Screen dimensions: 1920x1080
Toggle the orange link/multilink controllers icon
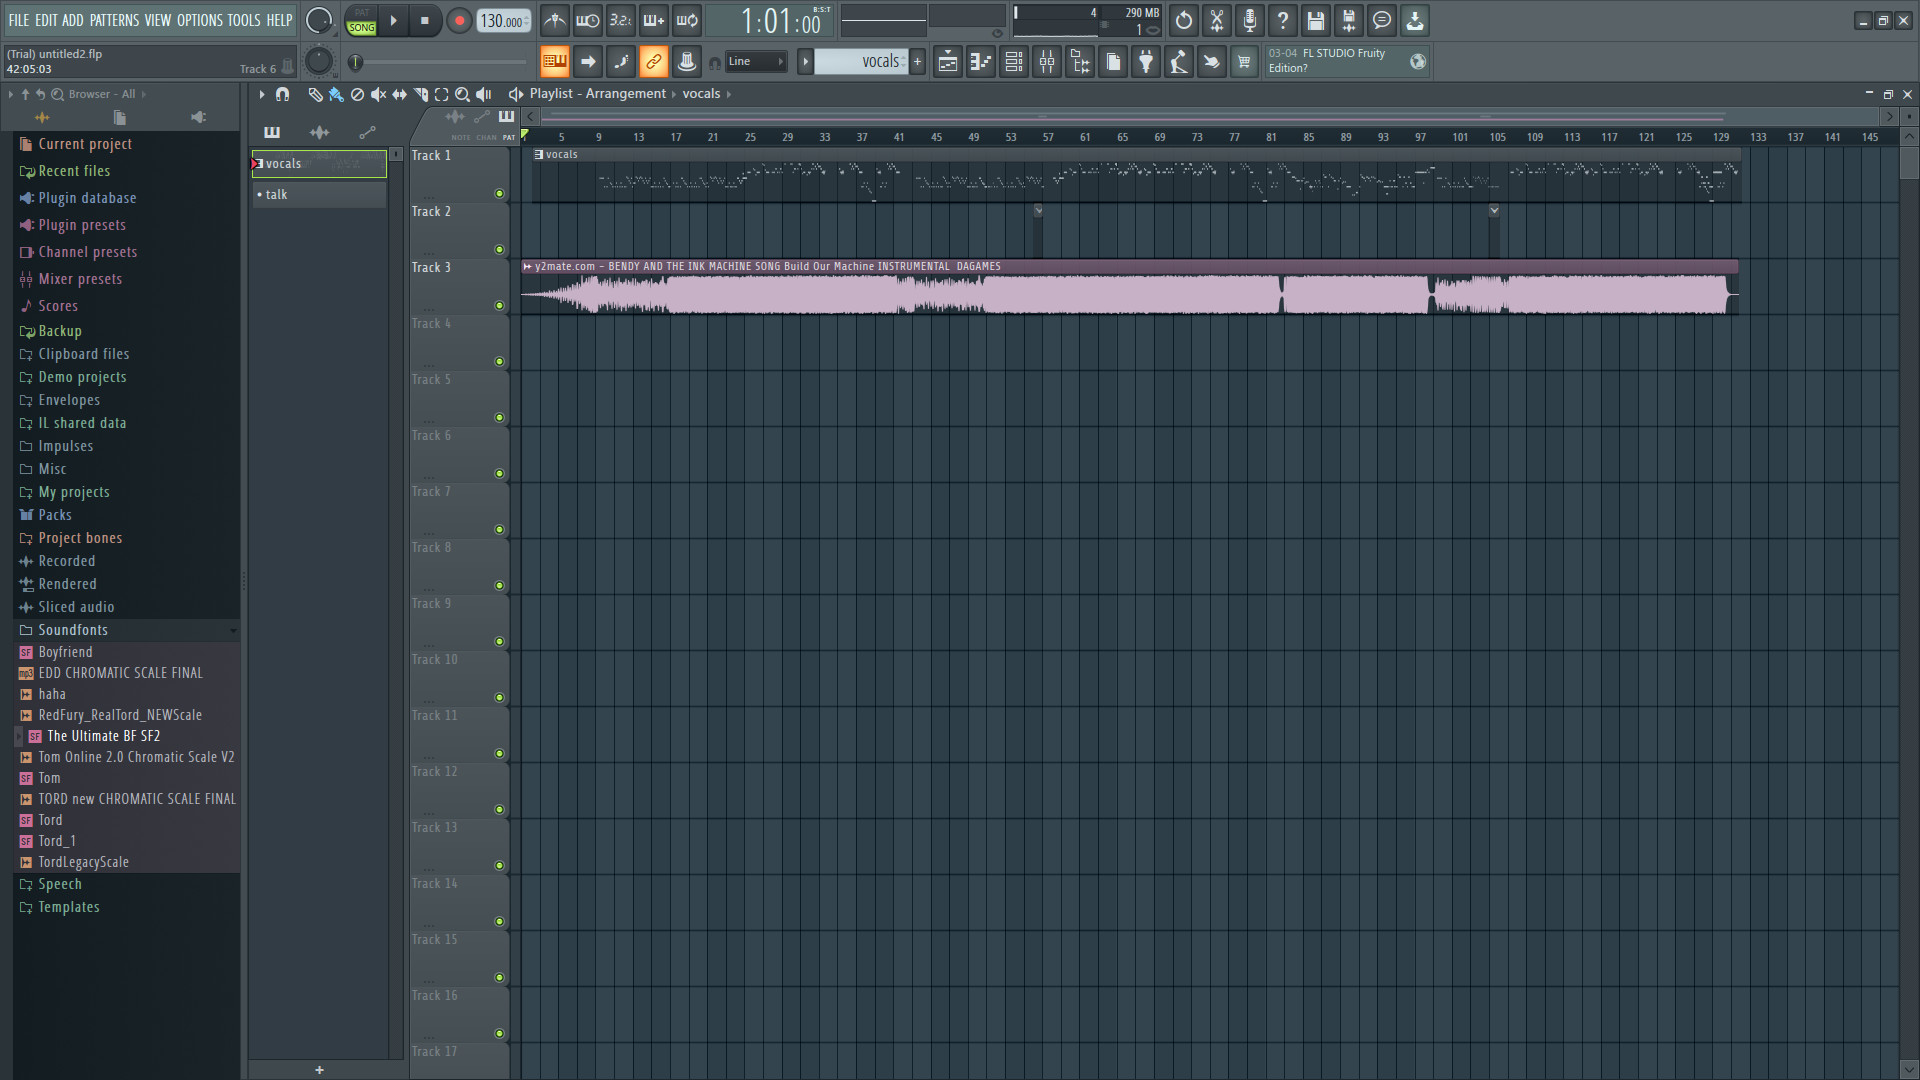[653, 61]
